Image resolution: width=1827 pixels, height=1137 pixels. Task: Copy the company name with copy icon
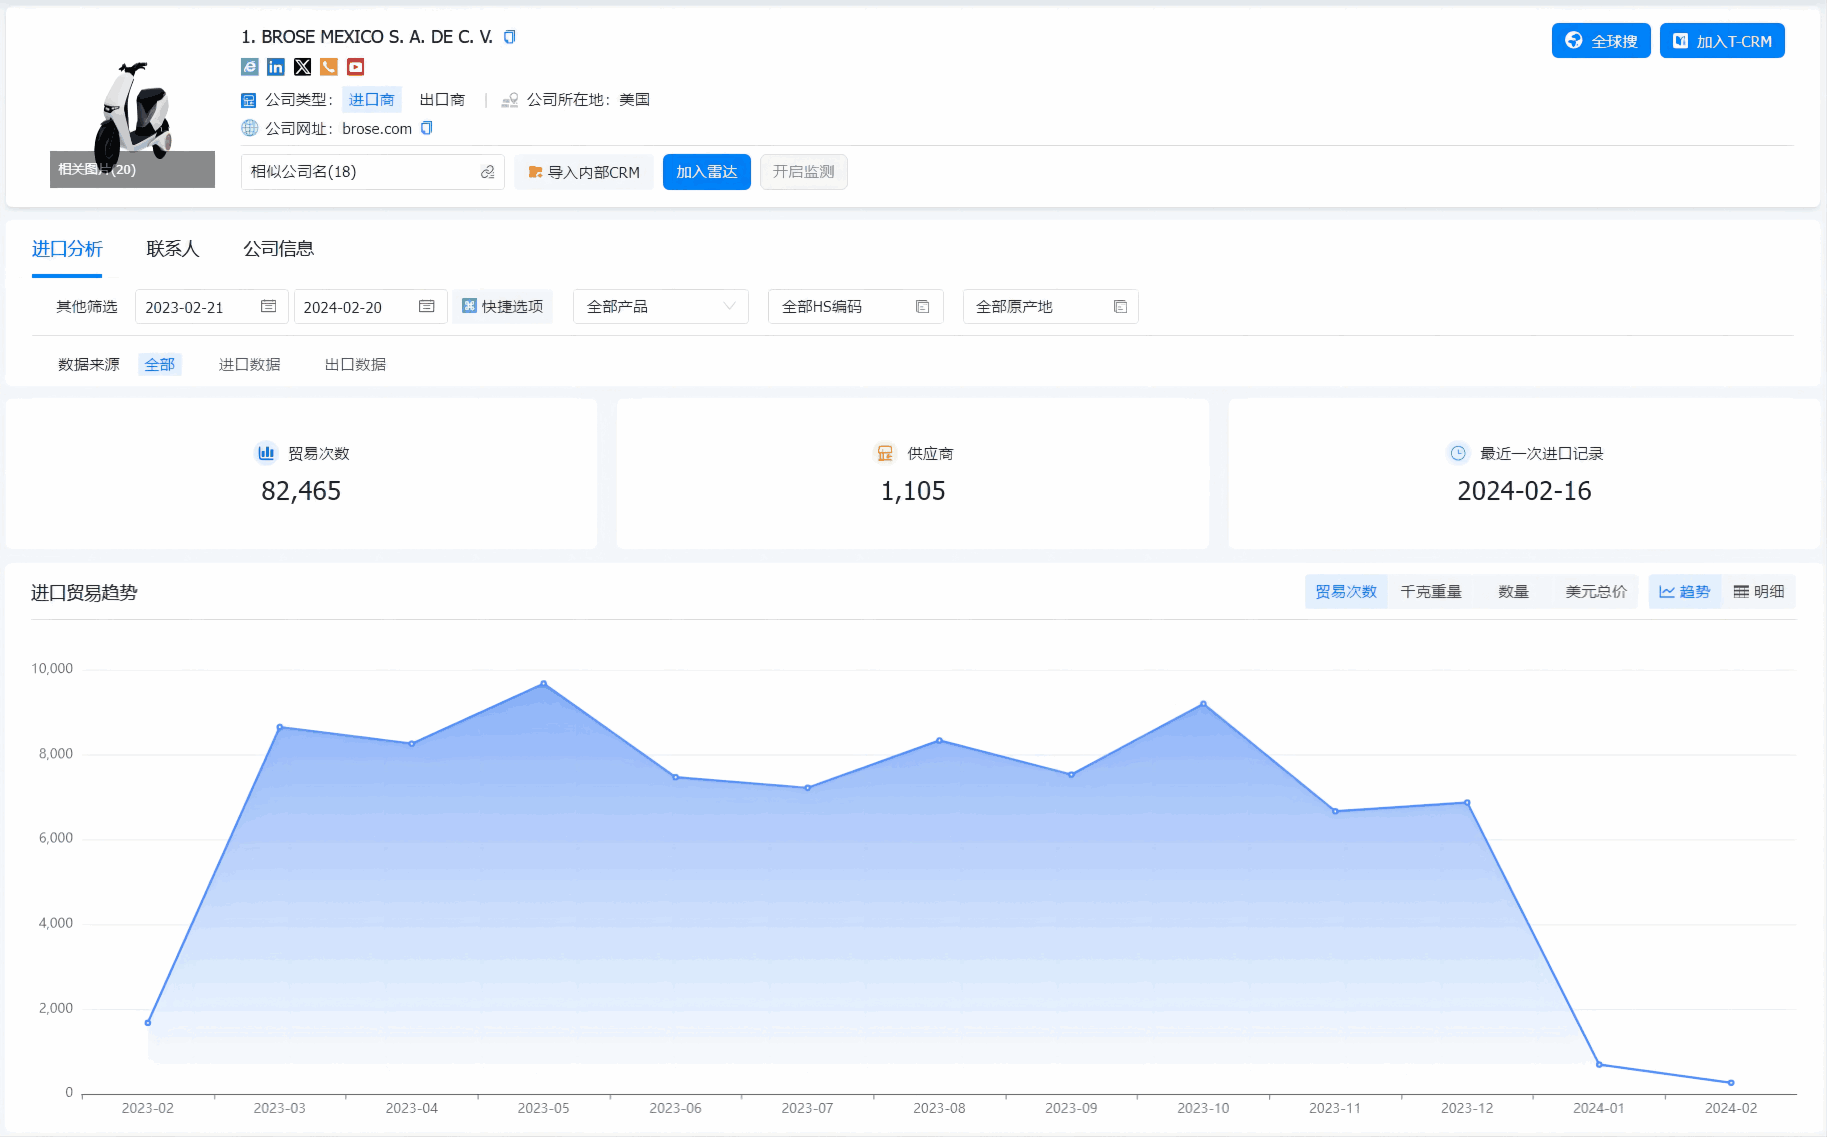510,37
